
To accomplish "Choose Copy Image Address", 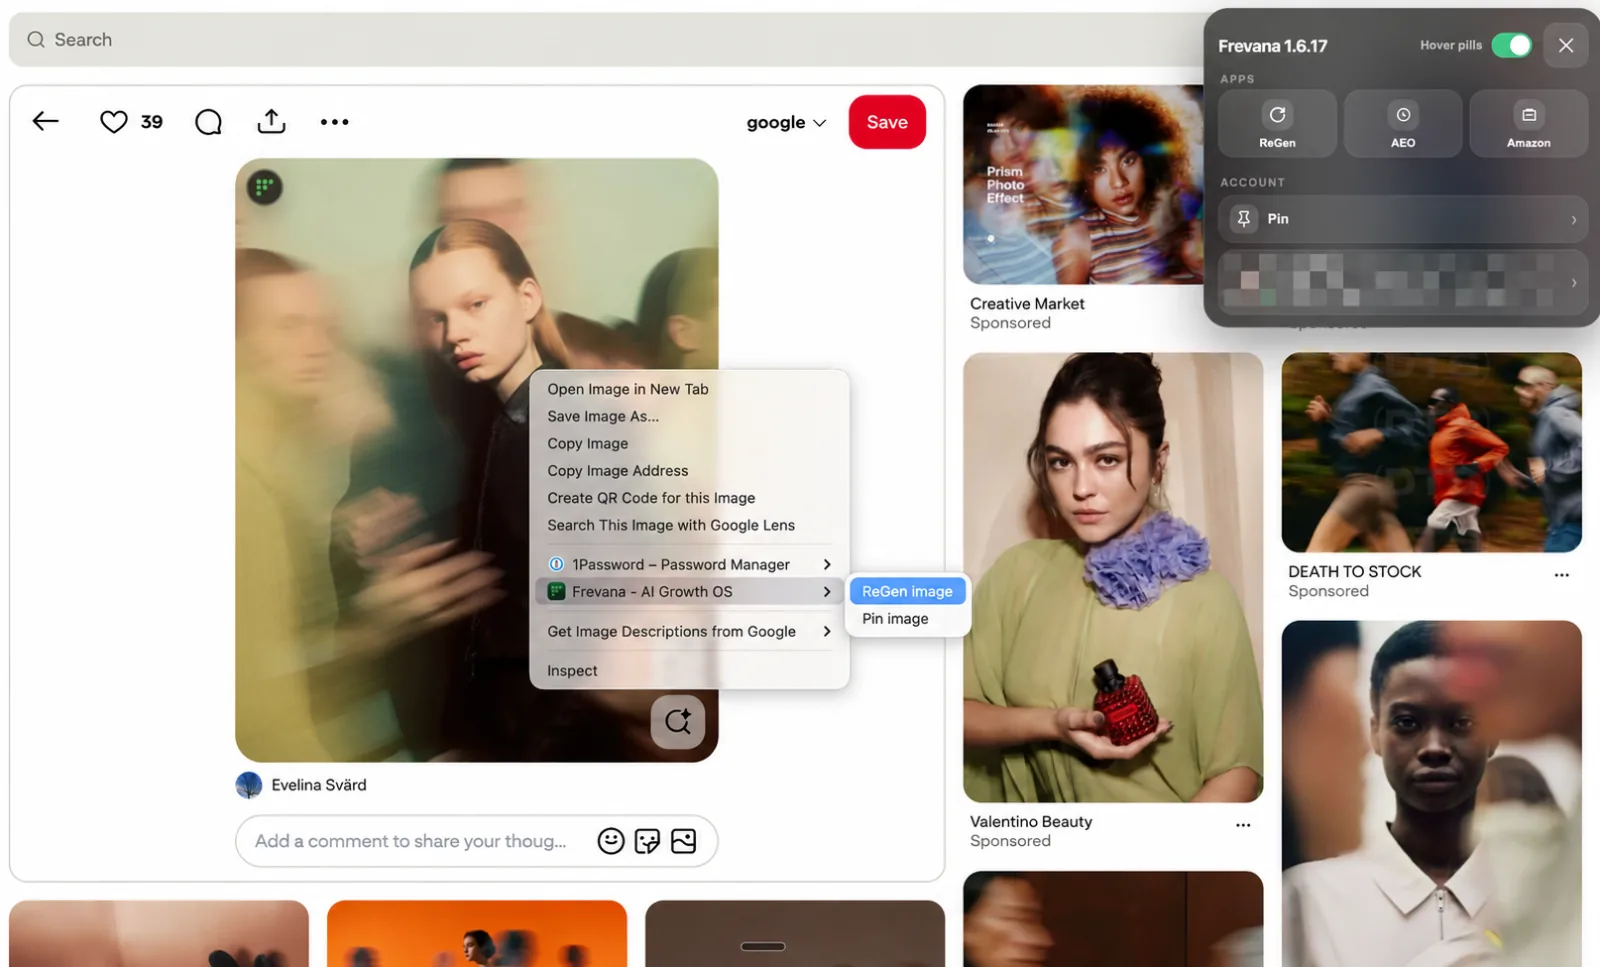I will pyautogui.click(x=618, y=470).
